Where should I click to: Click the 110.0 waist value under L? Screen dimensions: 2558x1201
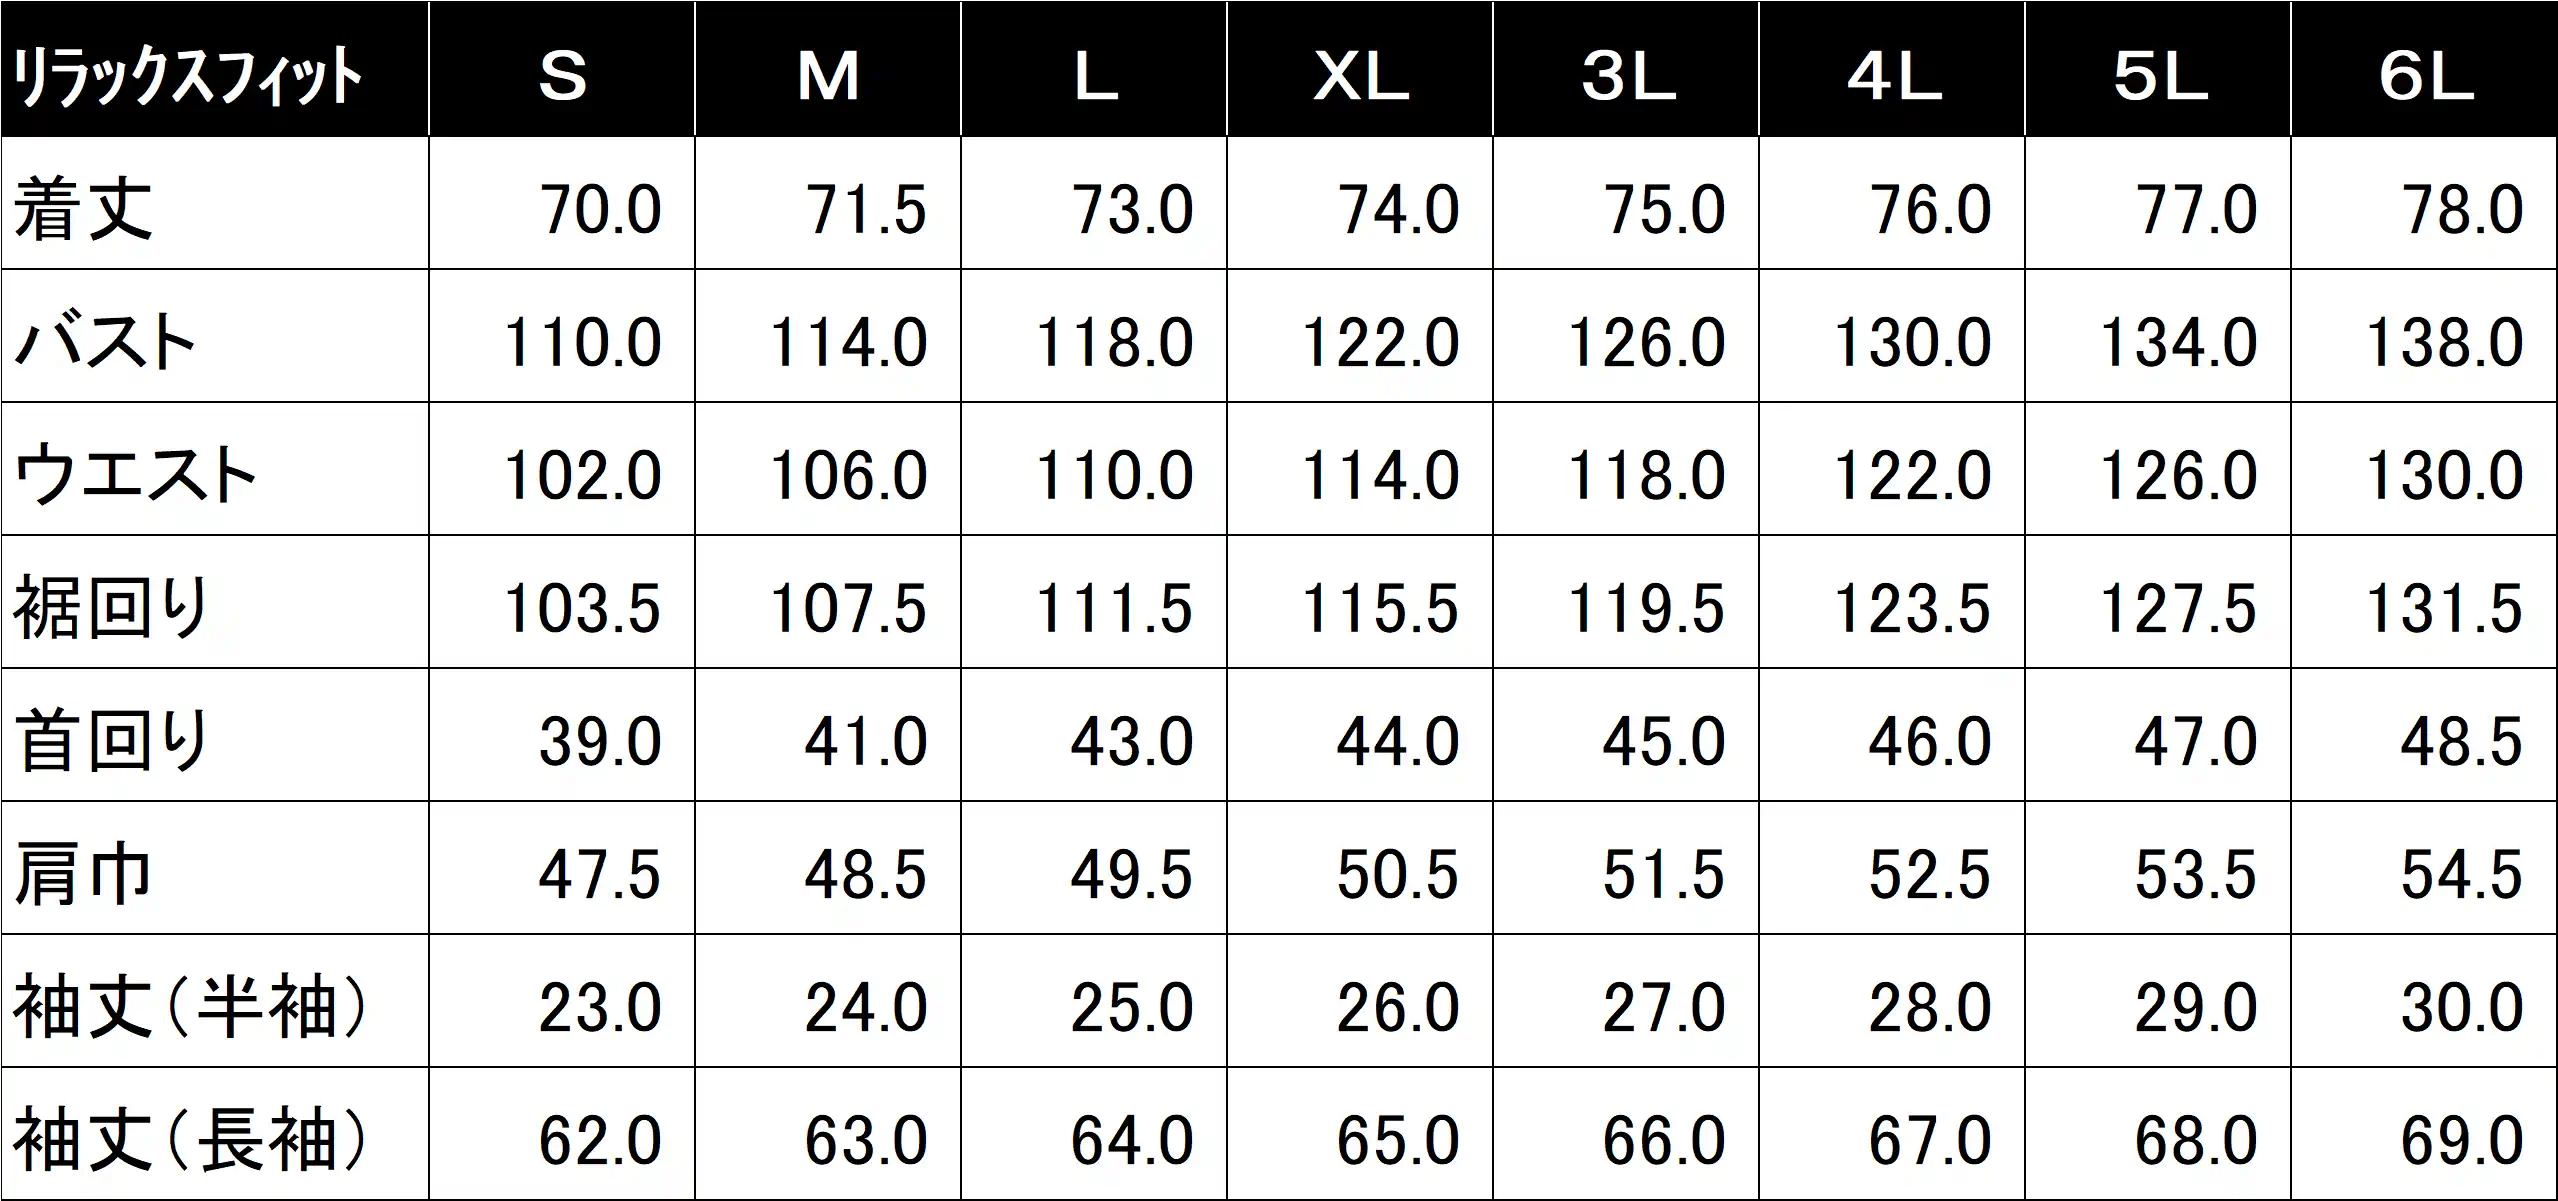(1094, 469)
